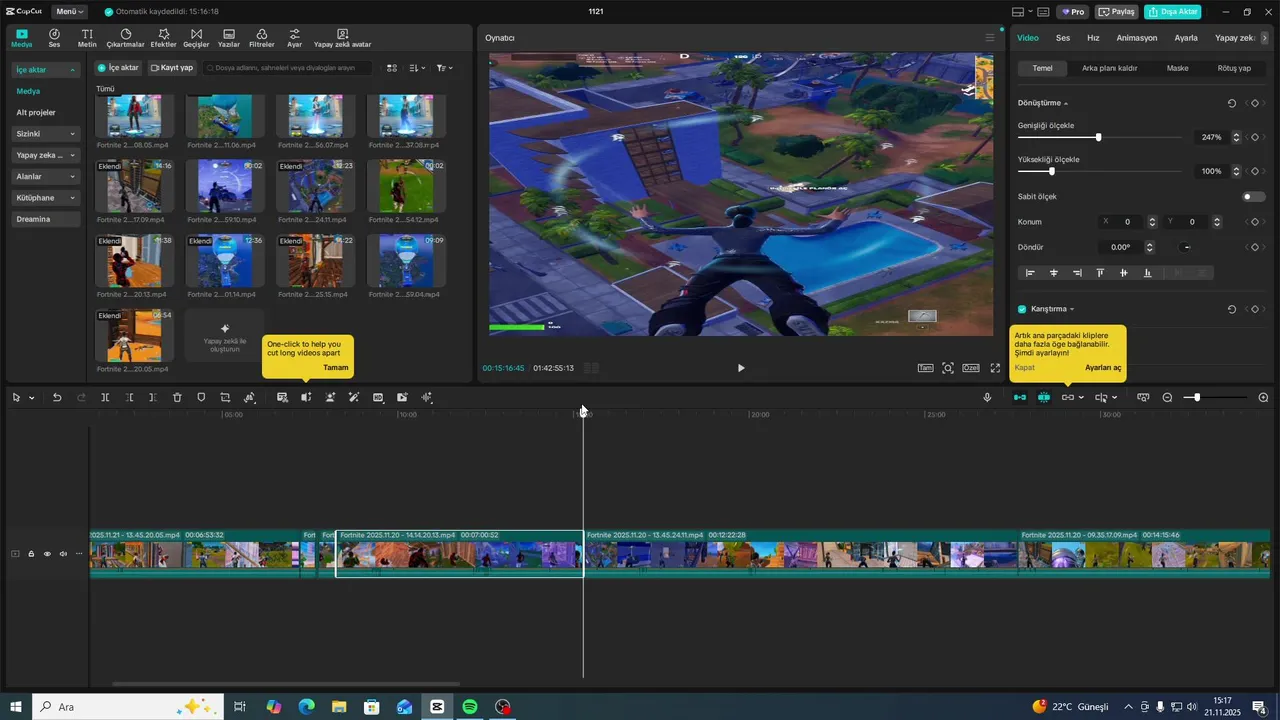Image resolution: width=1280 pixels, height=720 pixels.
Task: Toggle the Sabit ölçek uniform scale switch
Action: click(1254, 197)
